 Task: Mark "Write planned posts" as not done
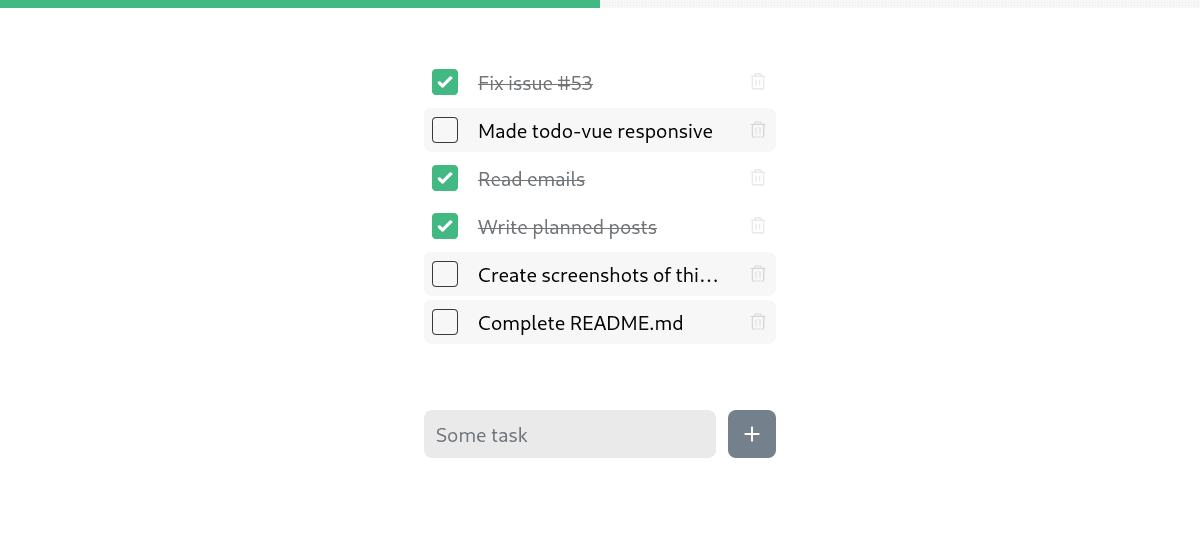[445, 226]
